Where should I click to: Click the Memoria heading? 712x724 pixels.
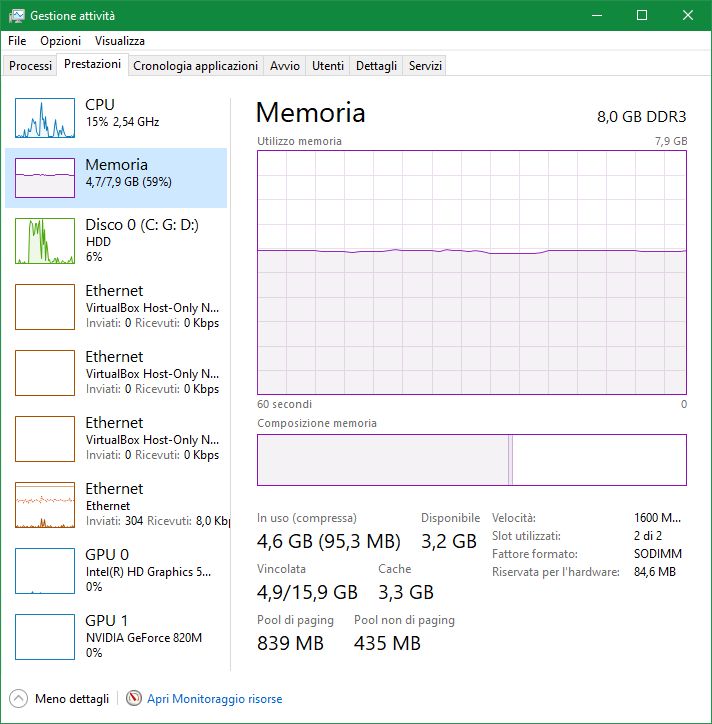tap(311, 113)
